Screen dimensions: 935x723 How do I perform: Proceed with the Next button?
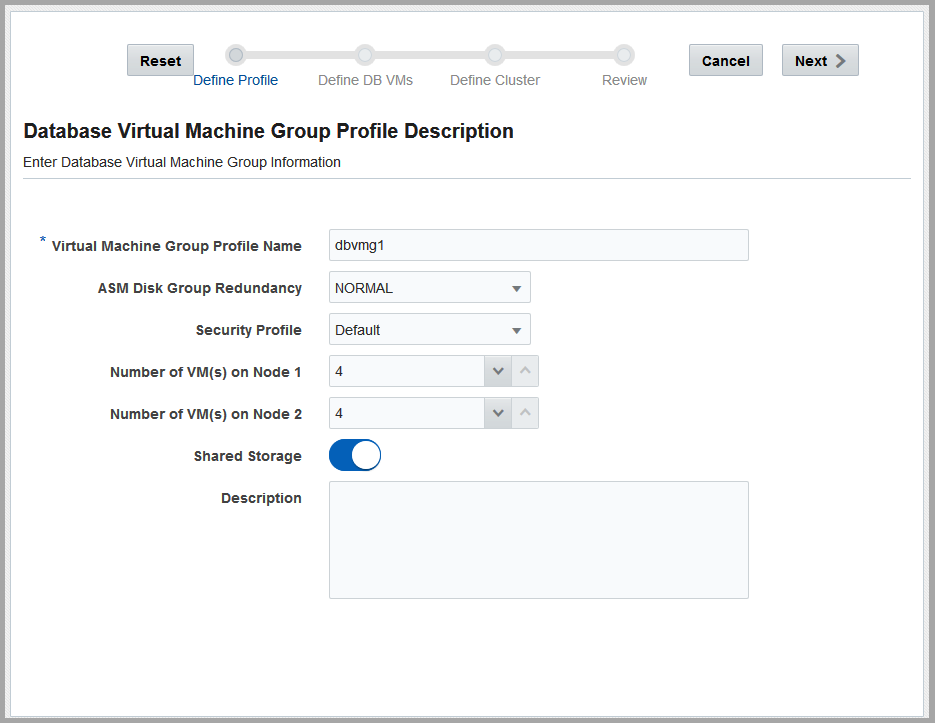click(x=820, y=60)
